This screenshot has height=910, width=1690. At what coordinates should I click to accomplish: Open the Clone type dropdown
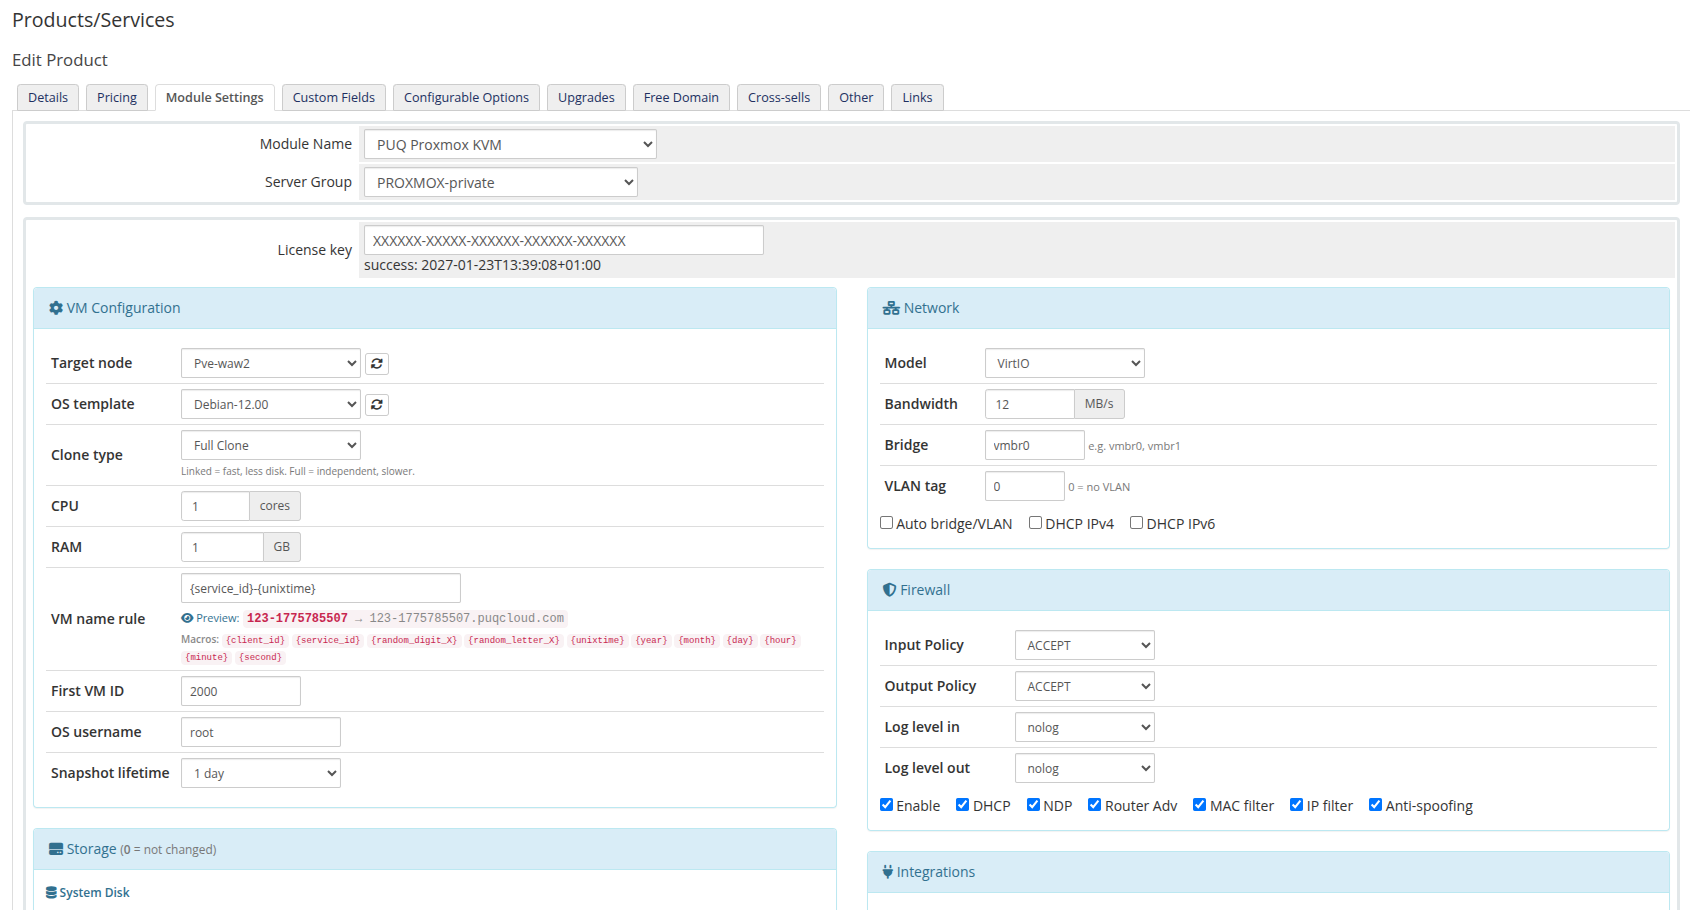tap(270, 444)
